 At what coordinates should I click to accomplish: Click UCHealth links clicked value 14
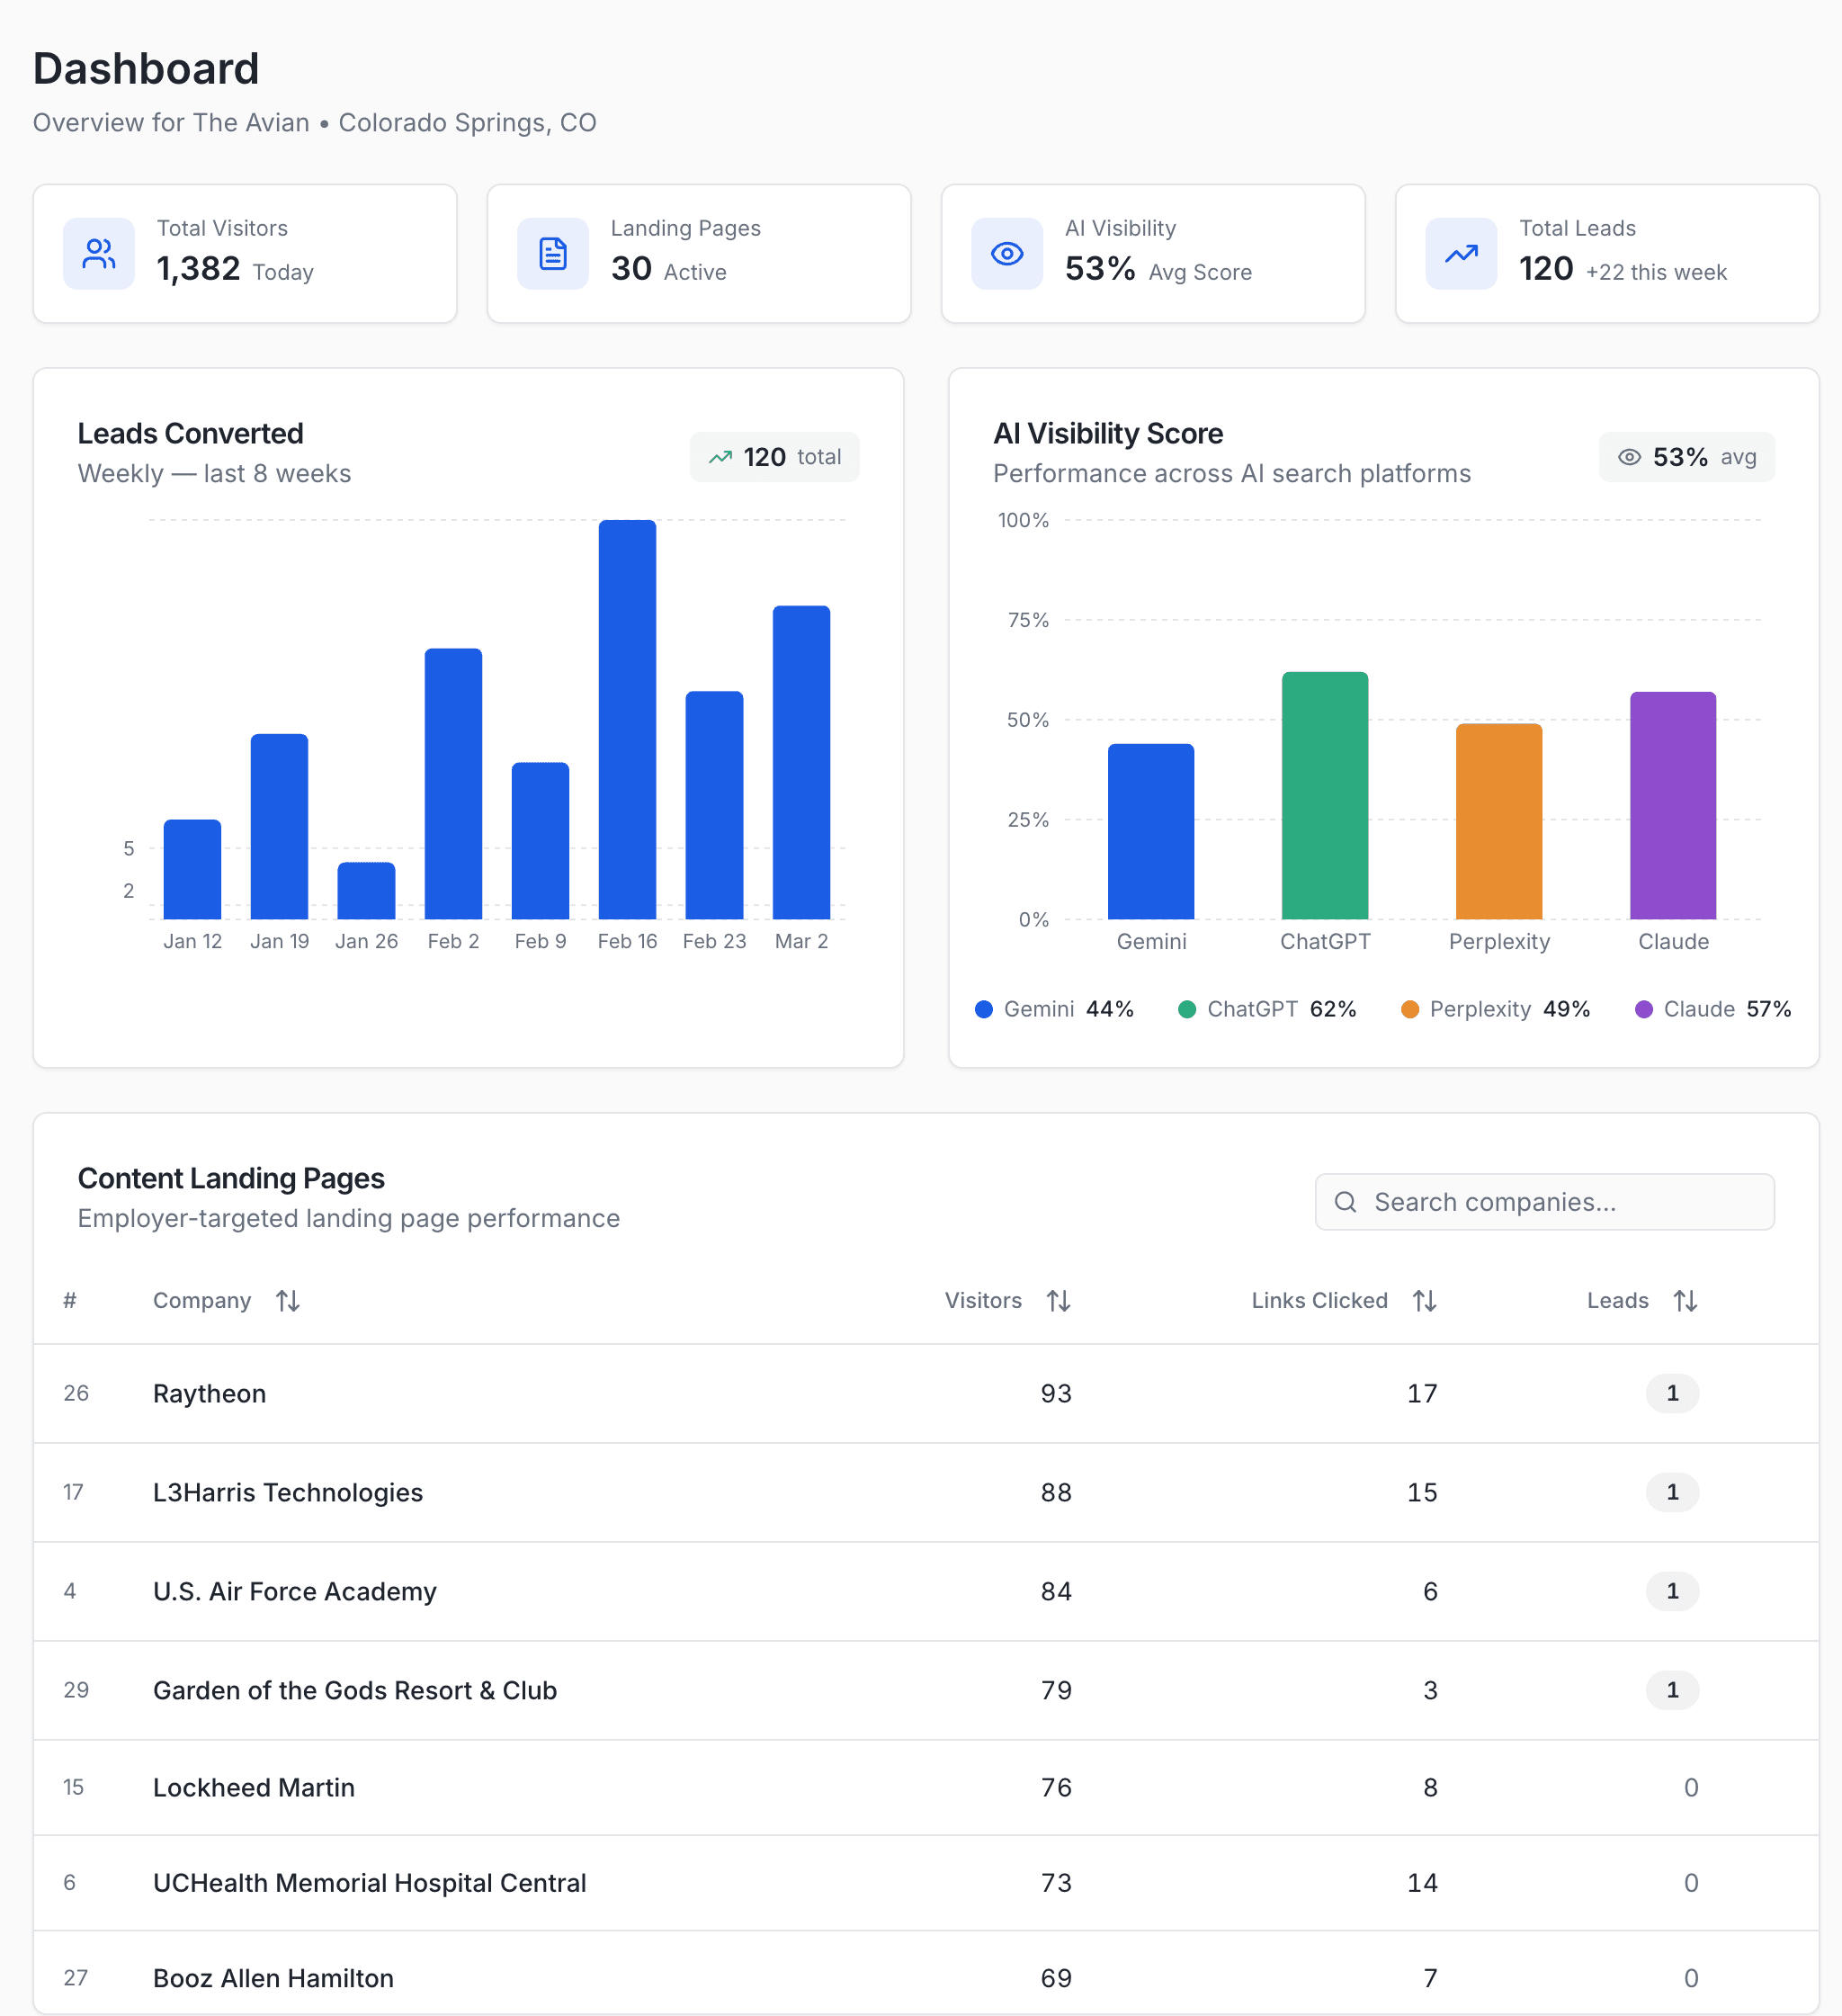pos(1422,1883)
